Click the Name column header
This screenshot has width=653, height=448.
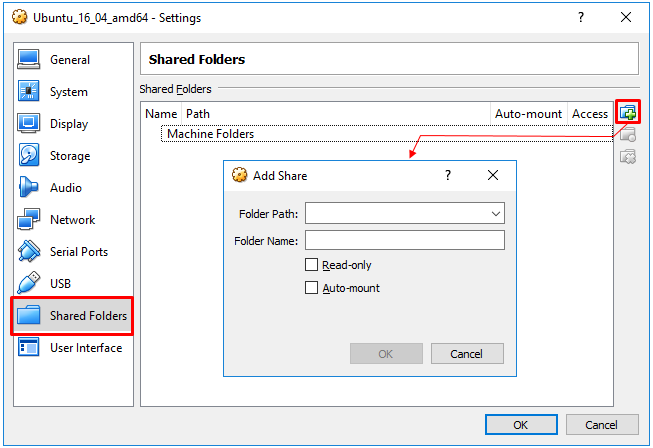161,114
